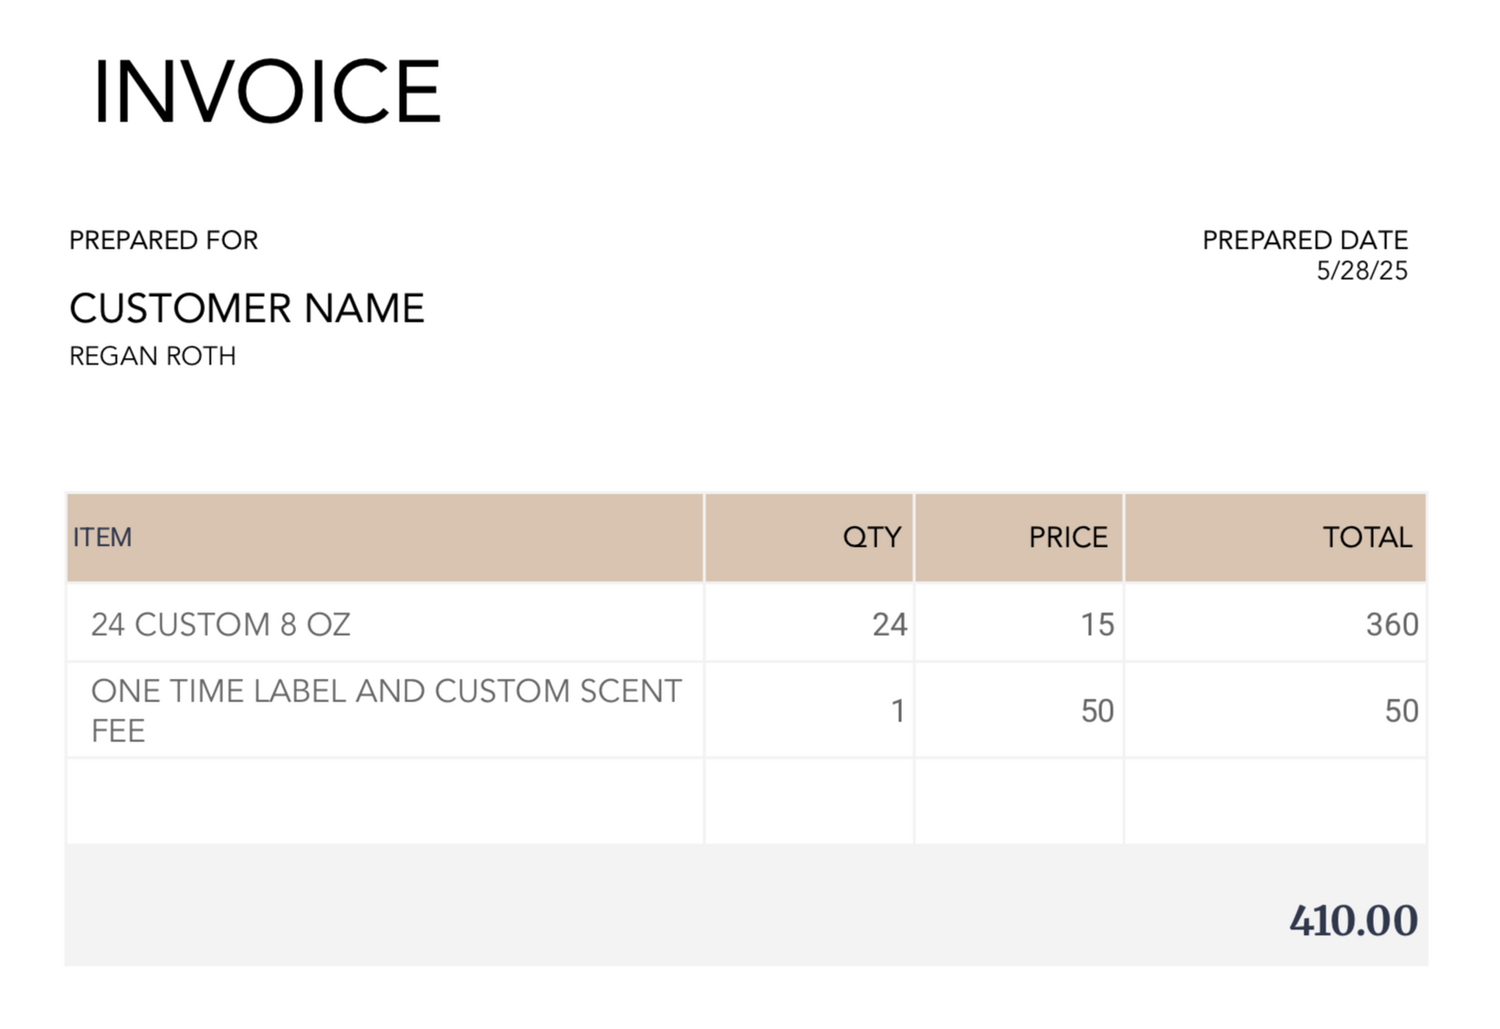
Task: Click the PREPARED FOR label
Action: coord(164,240)
